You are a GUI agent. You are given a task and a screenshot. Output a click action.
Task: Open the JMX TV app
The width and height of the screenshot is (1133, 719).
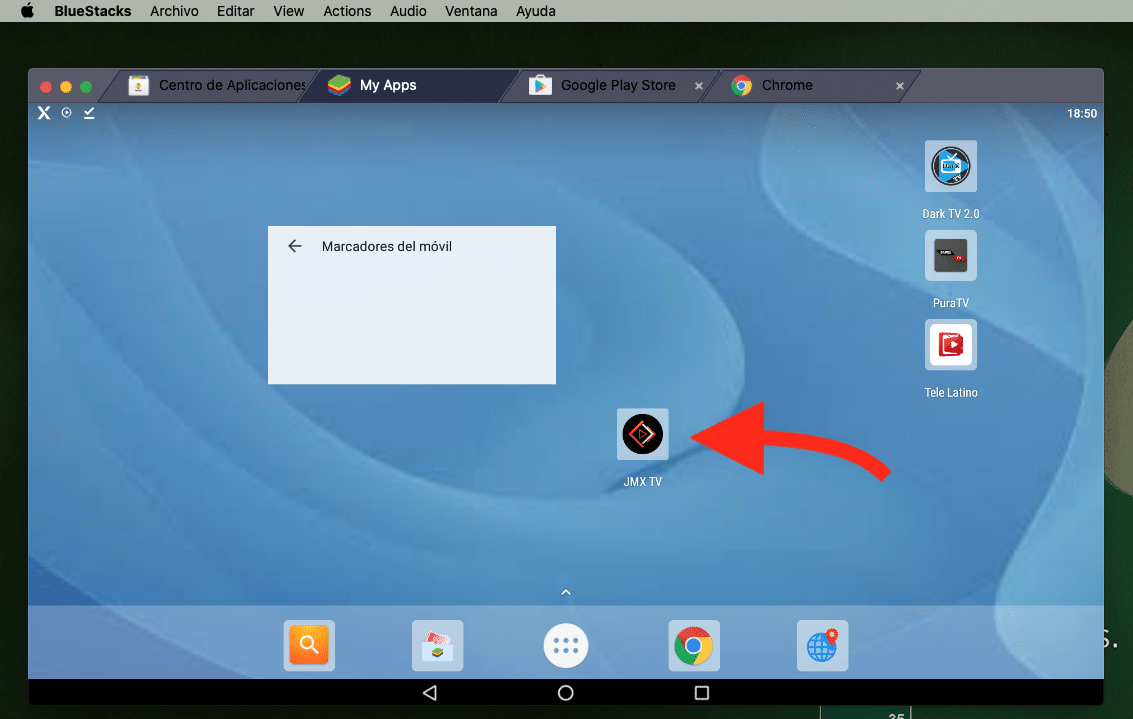(642, 434)
